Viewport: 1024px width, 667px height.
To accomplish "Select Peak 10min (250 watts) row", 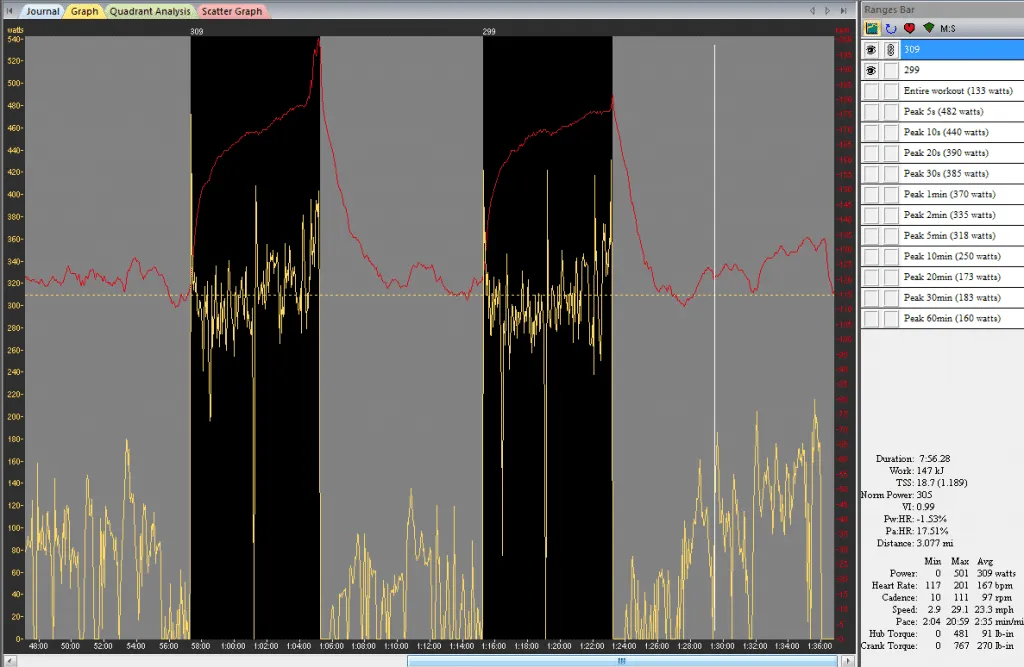I will pos(962,256).
